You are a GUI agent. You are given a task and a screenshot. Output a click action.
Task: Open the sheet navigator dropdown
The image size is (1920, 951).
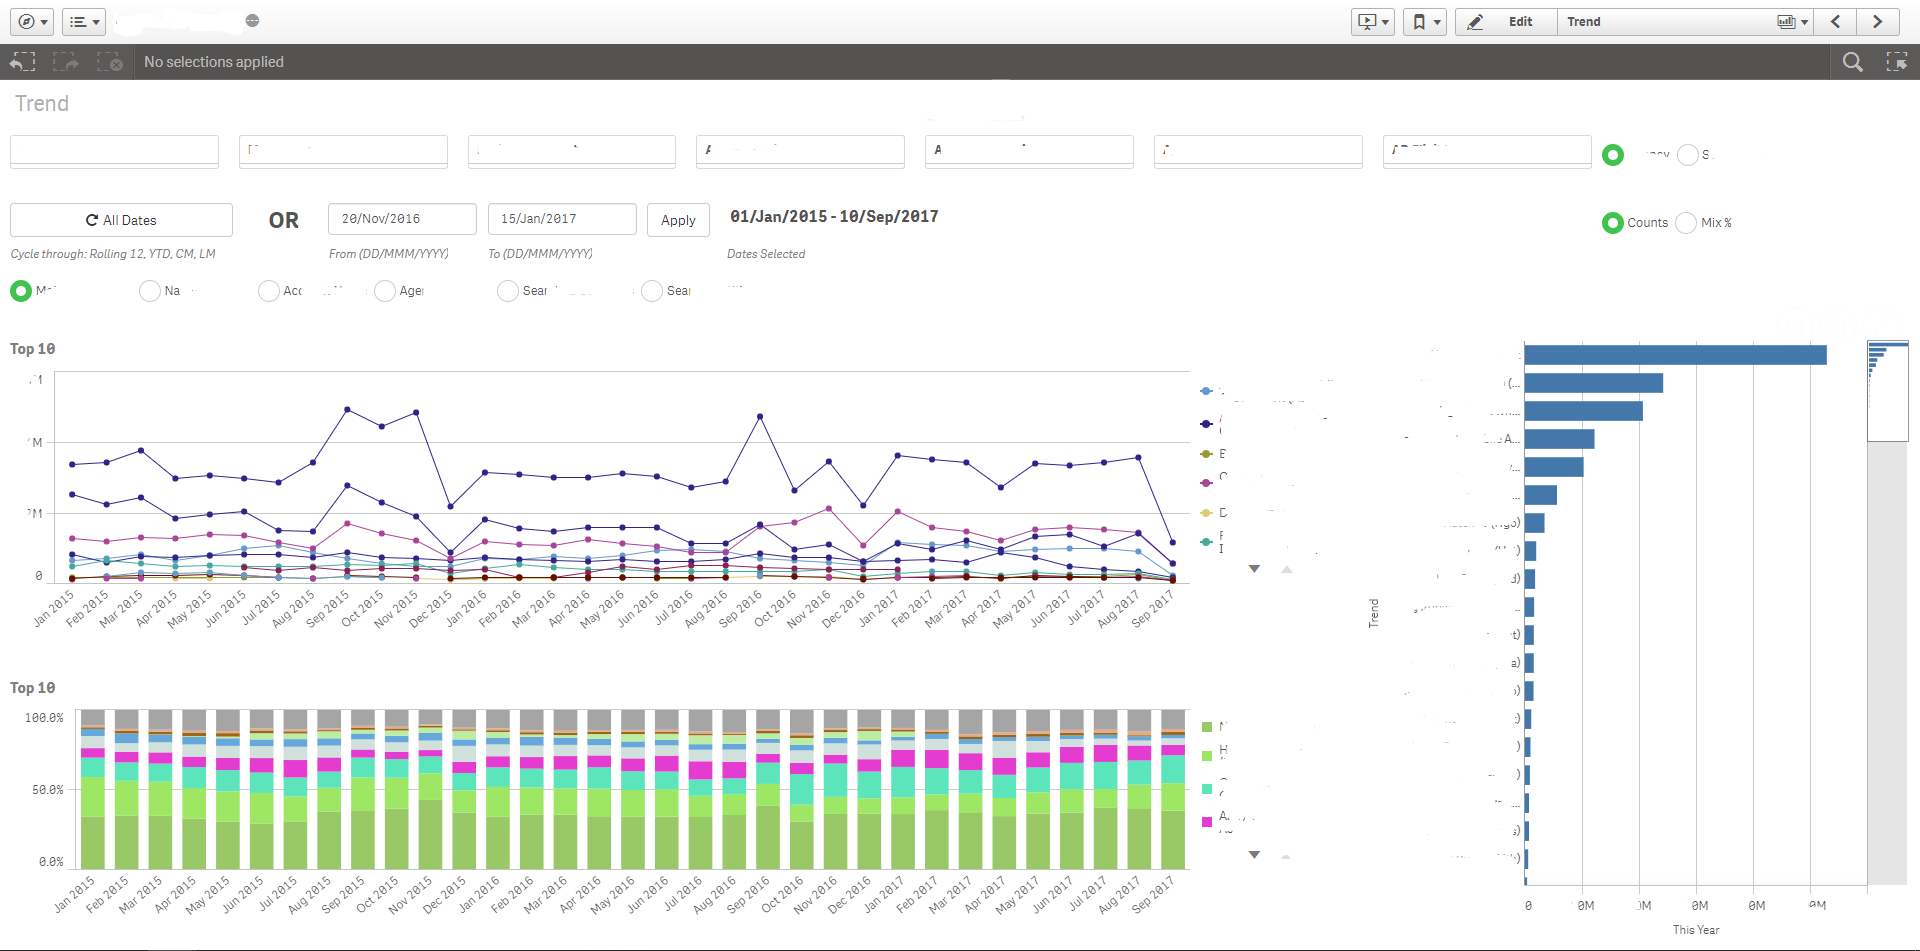(1793, 21)
